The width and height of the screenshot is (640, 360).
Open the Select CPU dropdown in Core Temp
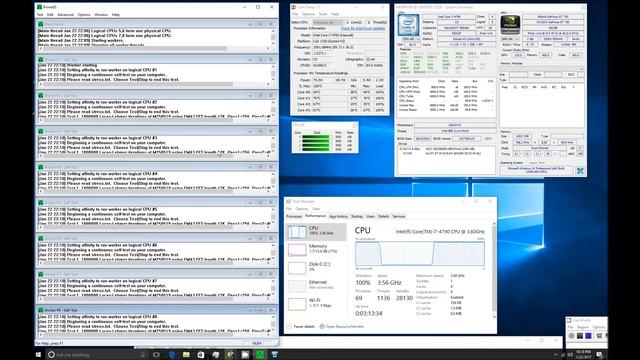click(328, 22)
